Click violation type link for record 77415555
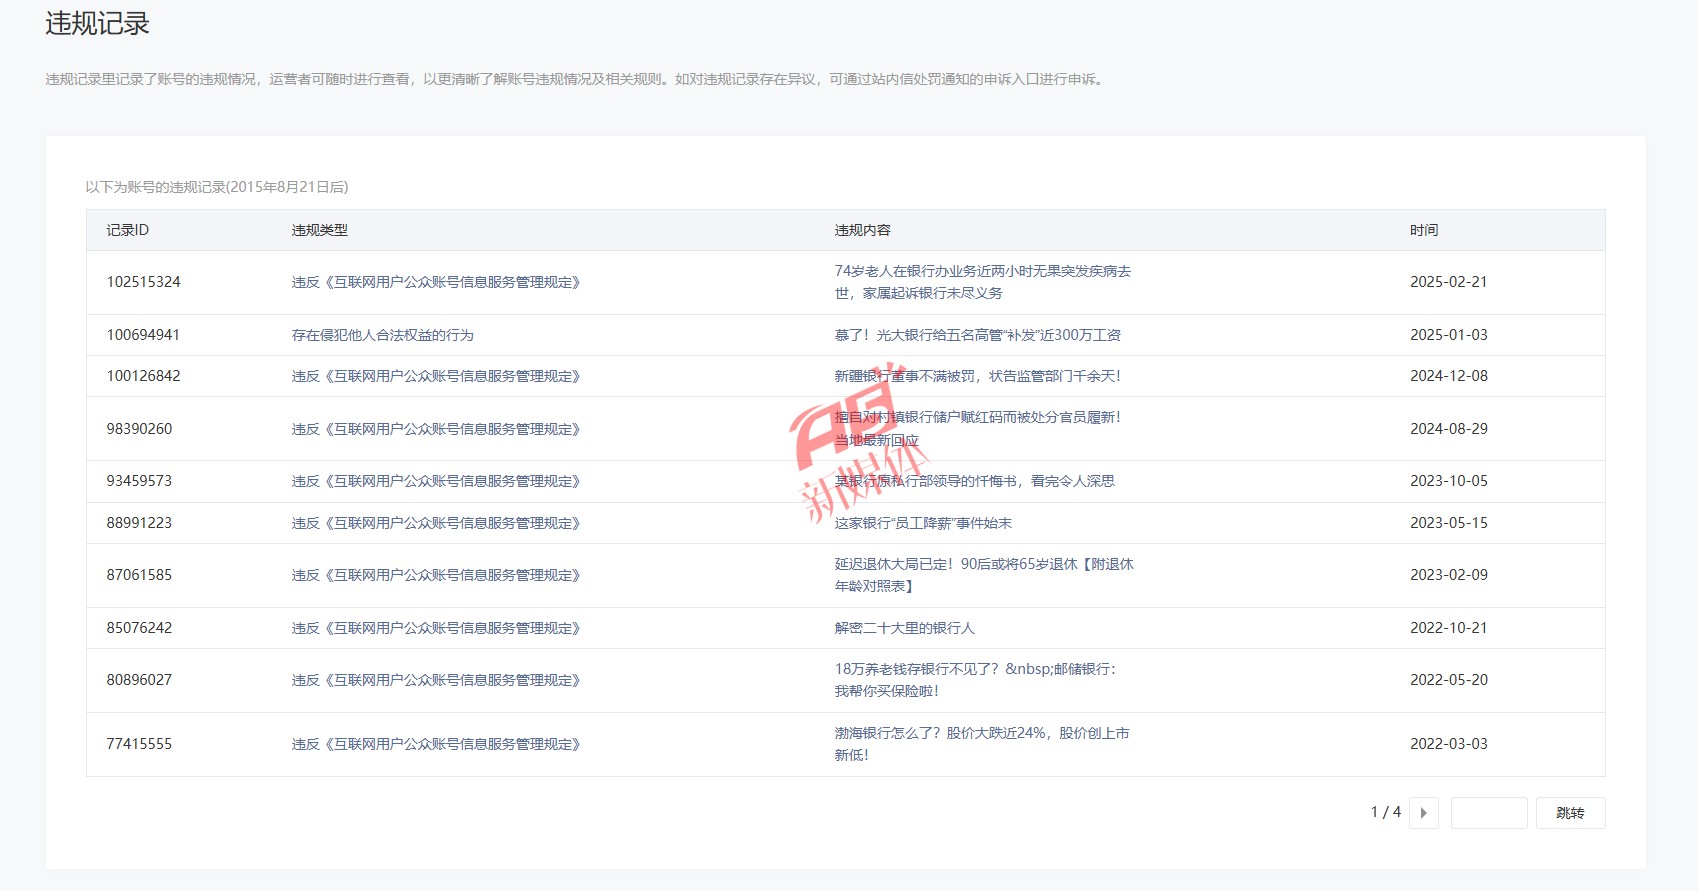 pyautogui.click(x=435, y=744)
